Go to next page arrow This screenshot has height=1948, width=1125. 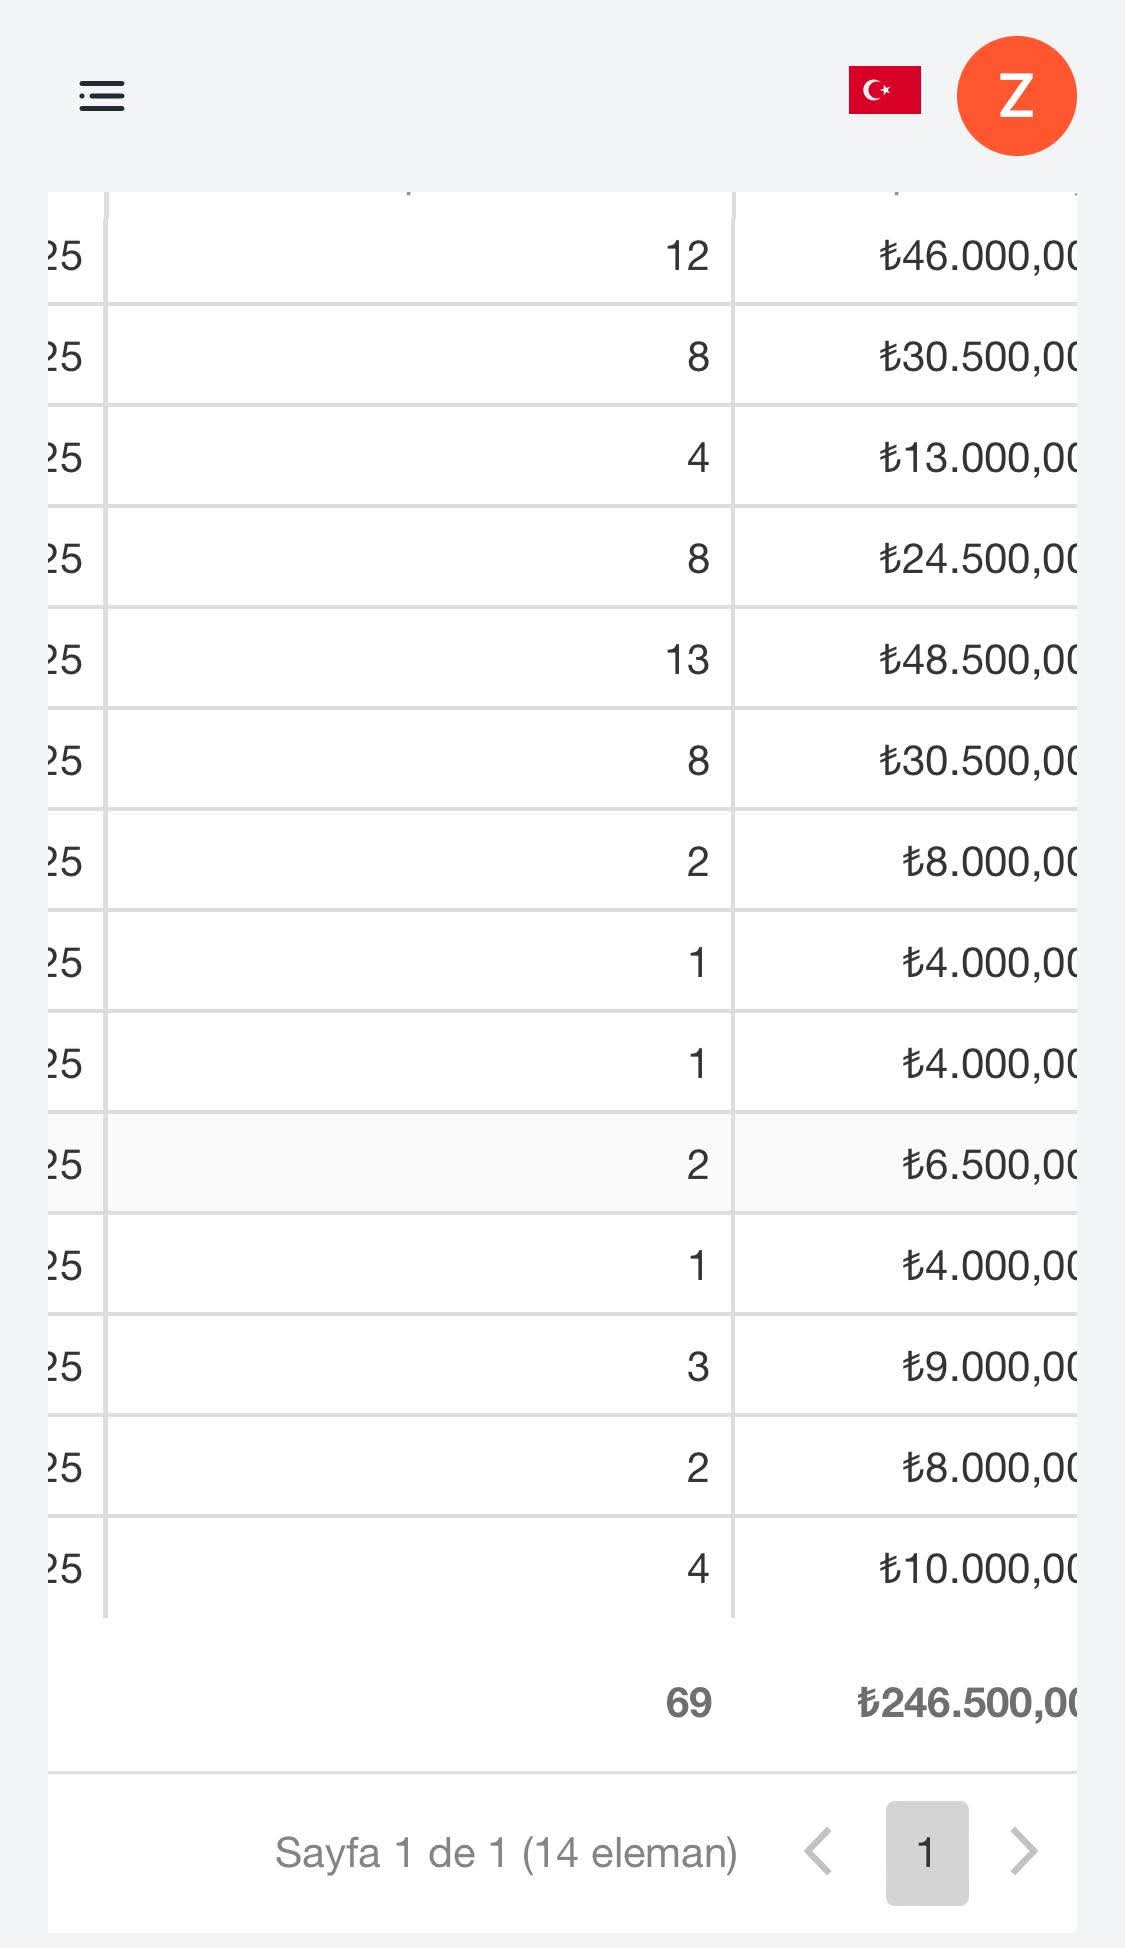click(1023, 1852)
